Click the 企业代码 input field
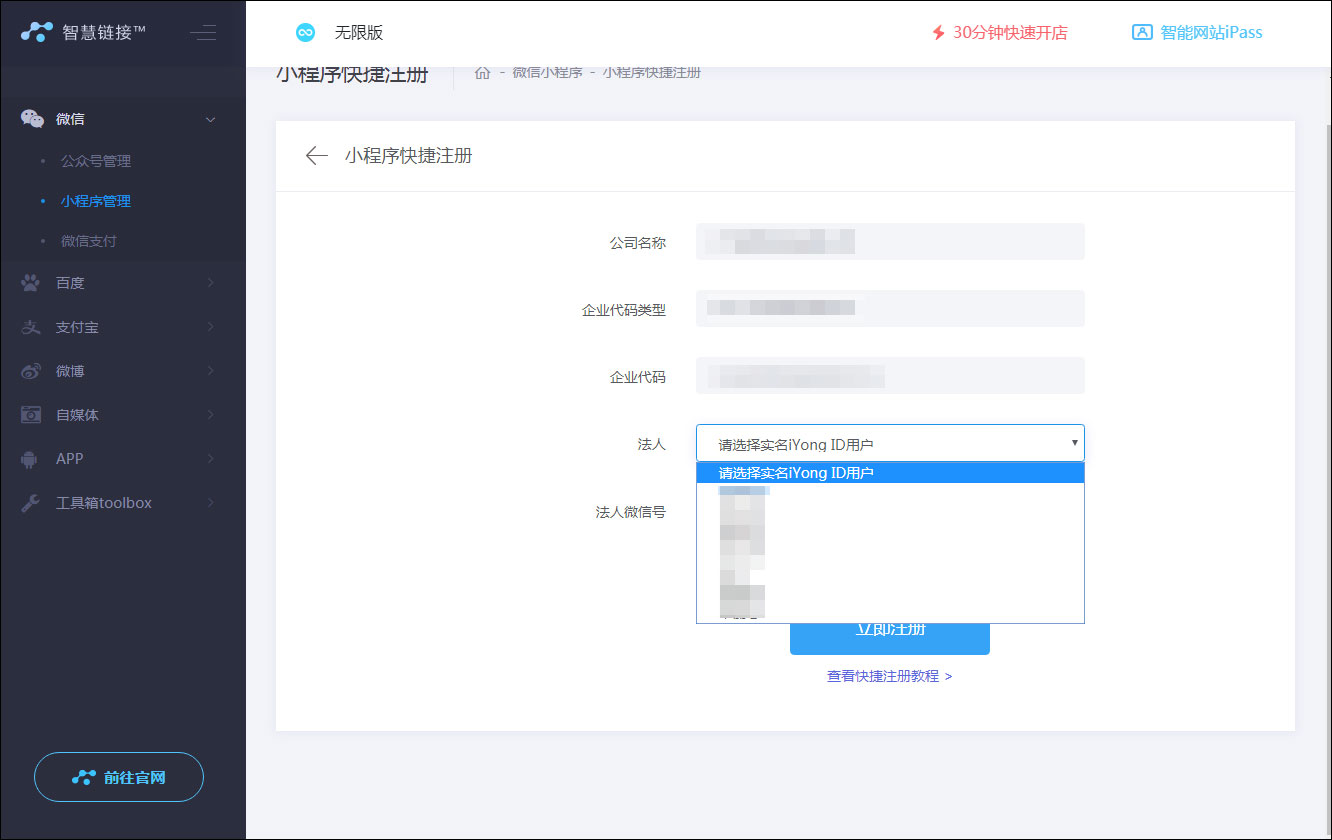The image size is (1332, 840). pos(890,375)
